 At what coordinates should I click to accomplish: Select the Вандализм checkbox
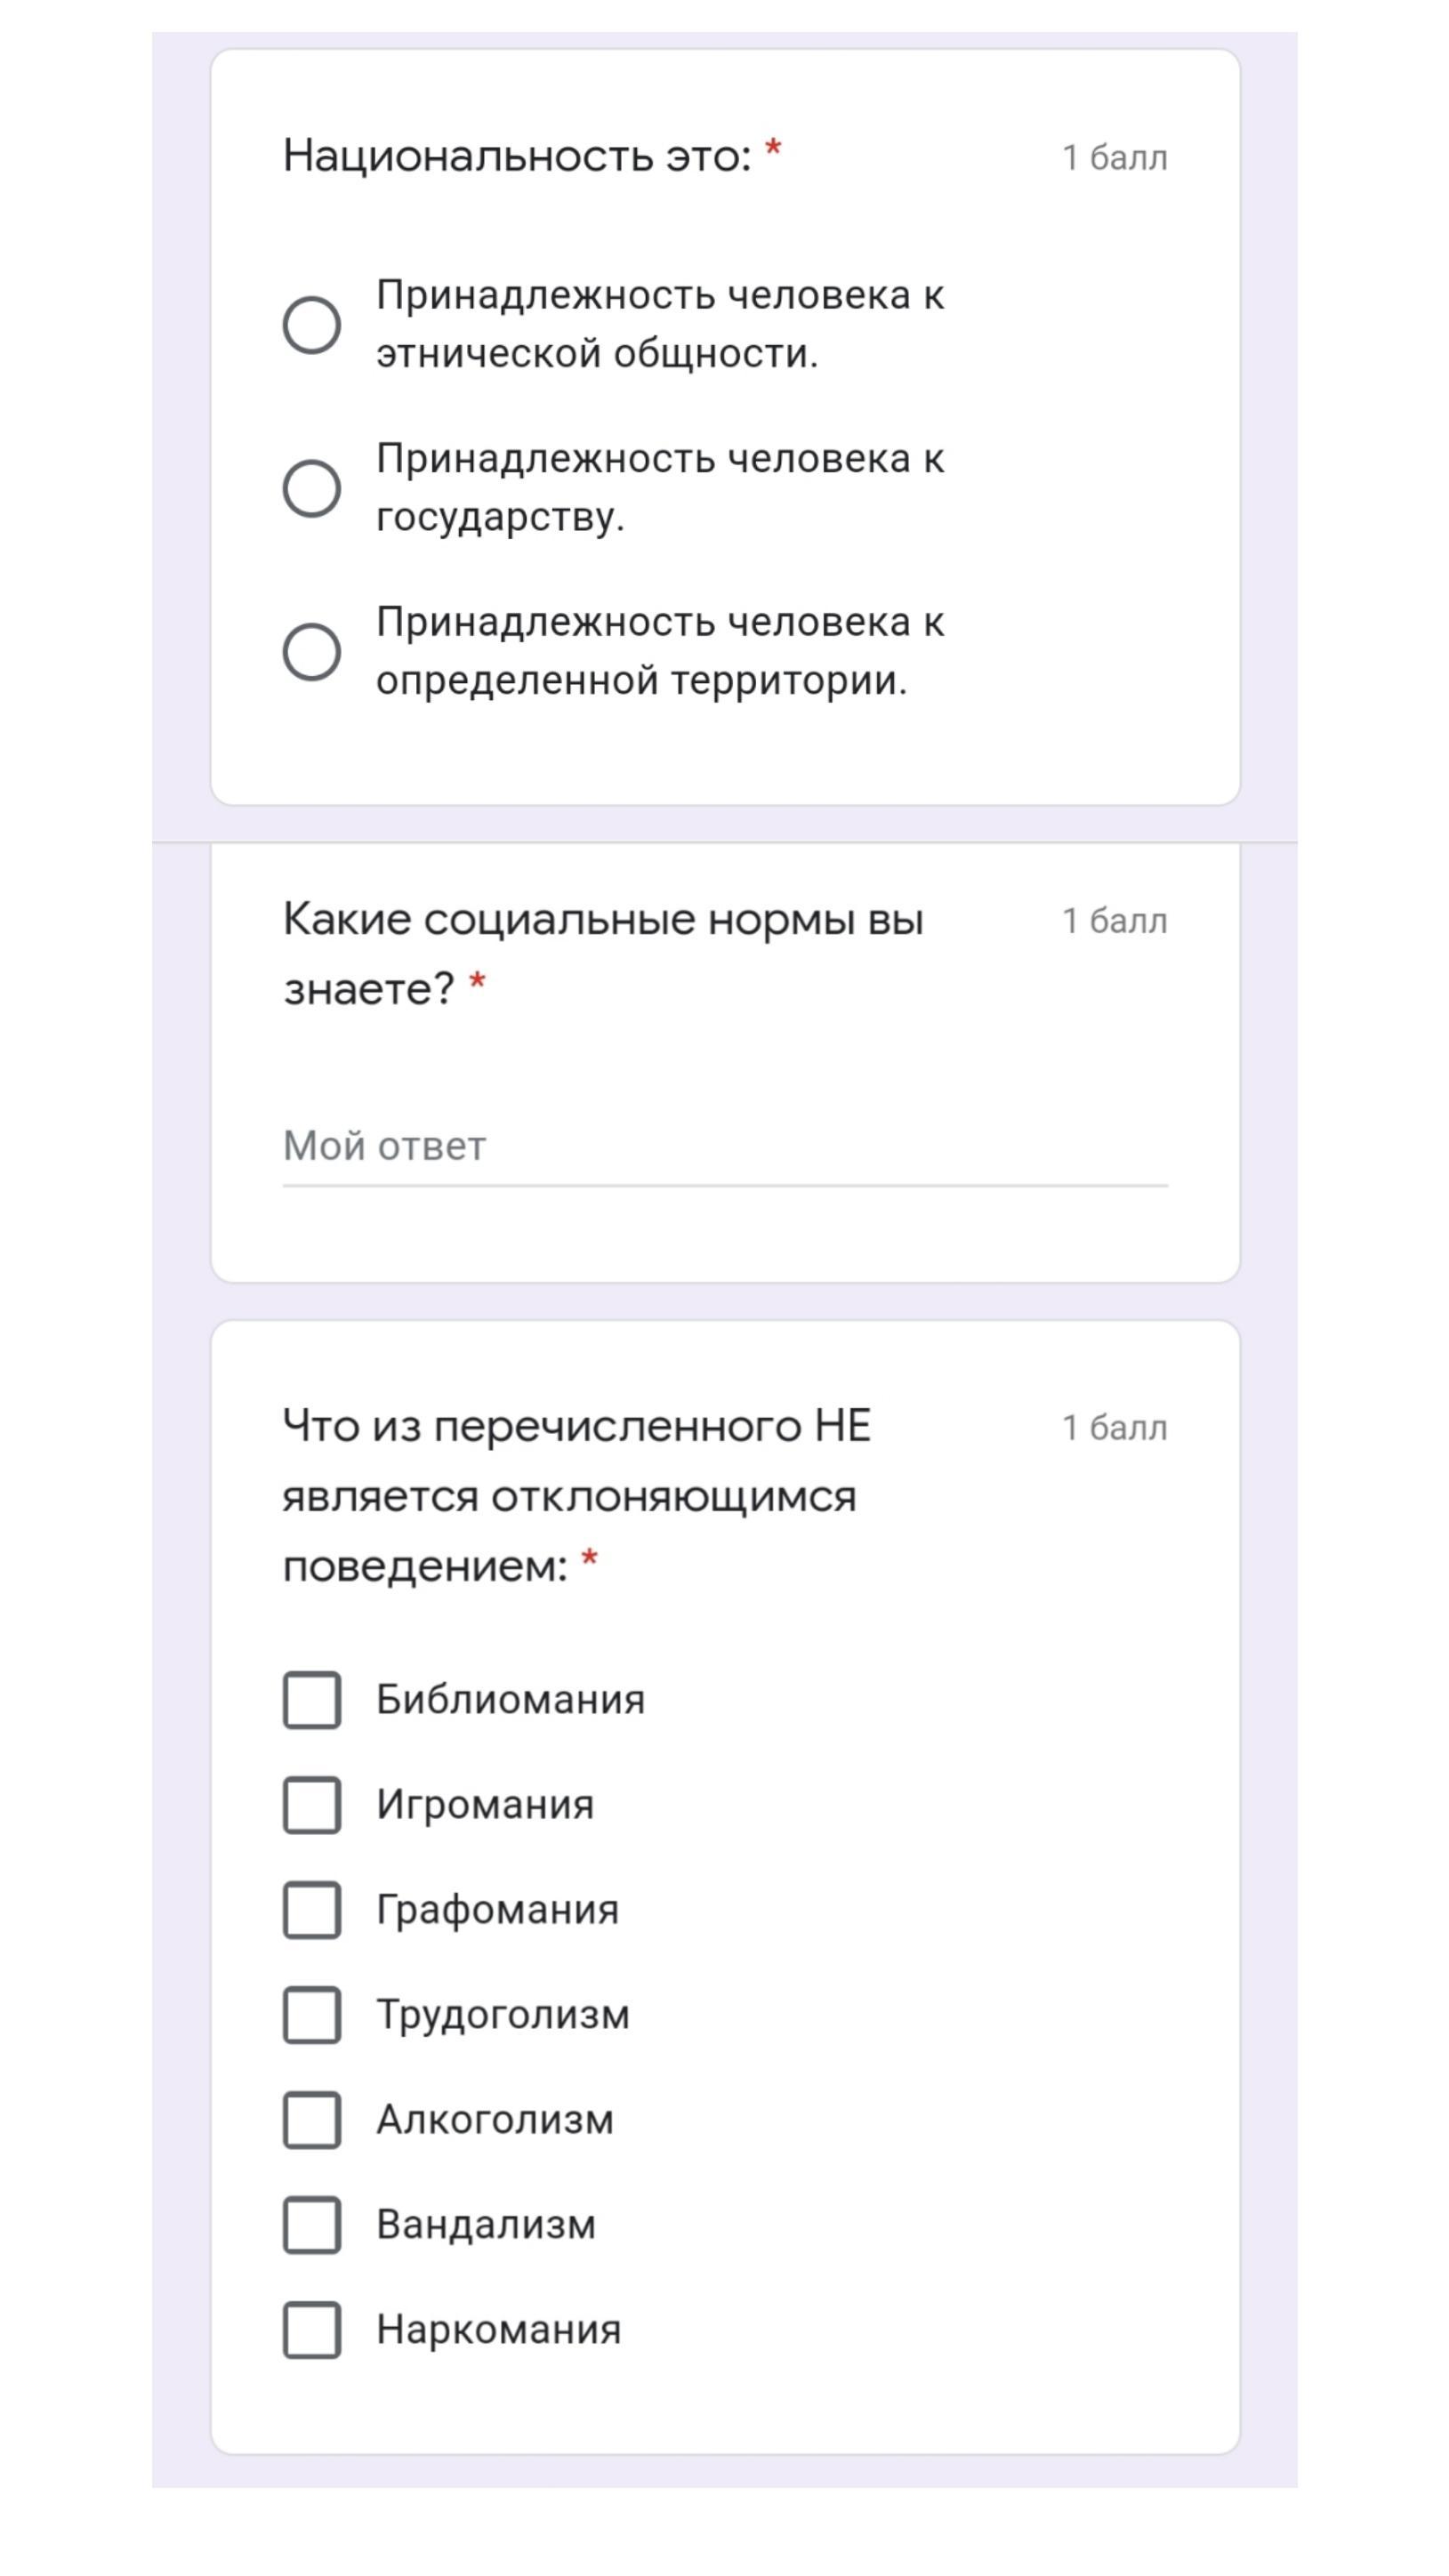click(311, 2225)
